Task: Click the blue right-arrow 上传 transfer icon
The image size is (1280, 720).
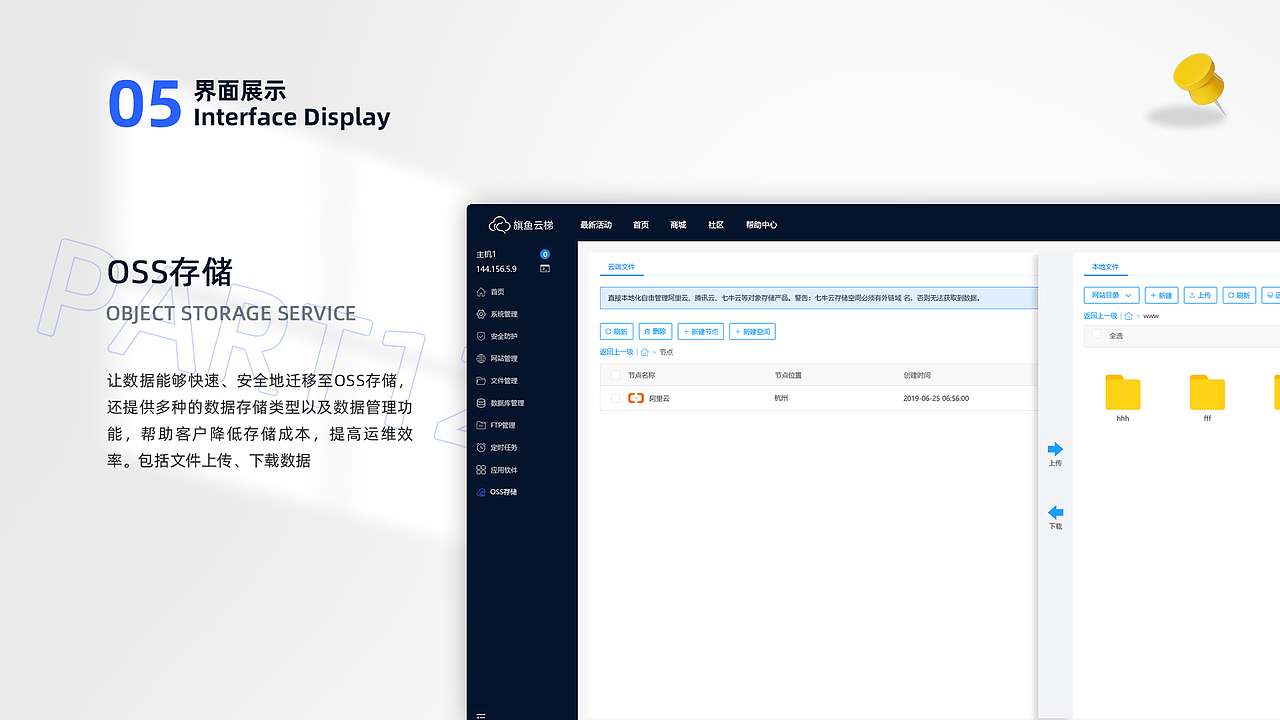Action: point(1055,449)
